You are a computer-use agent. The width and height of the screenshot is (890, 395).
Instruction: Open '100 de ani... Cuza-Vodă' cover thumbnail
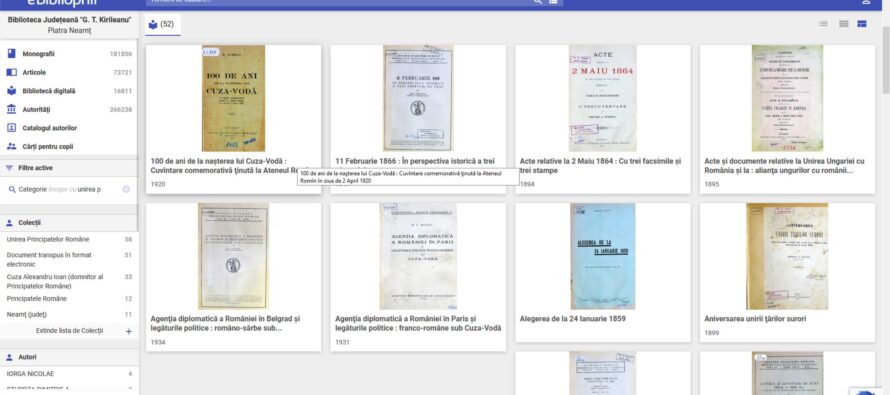tap(233, 98)
